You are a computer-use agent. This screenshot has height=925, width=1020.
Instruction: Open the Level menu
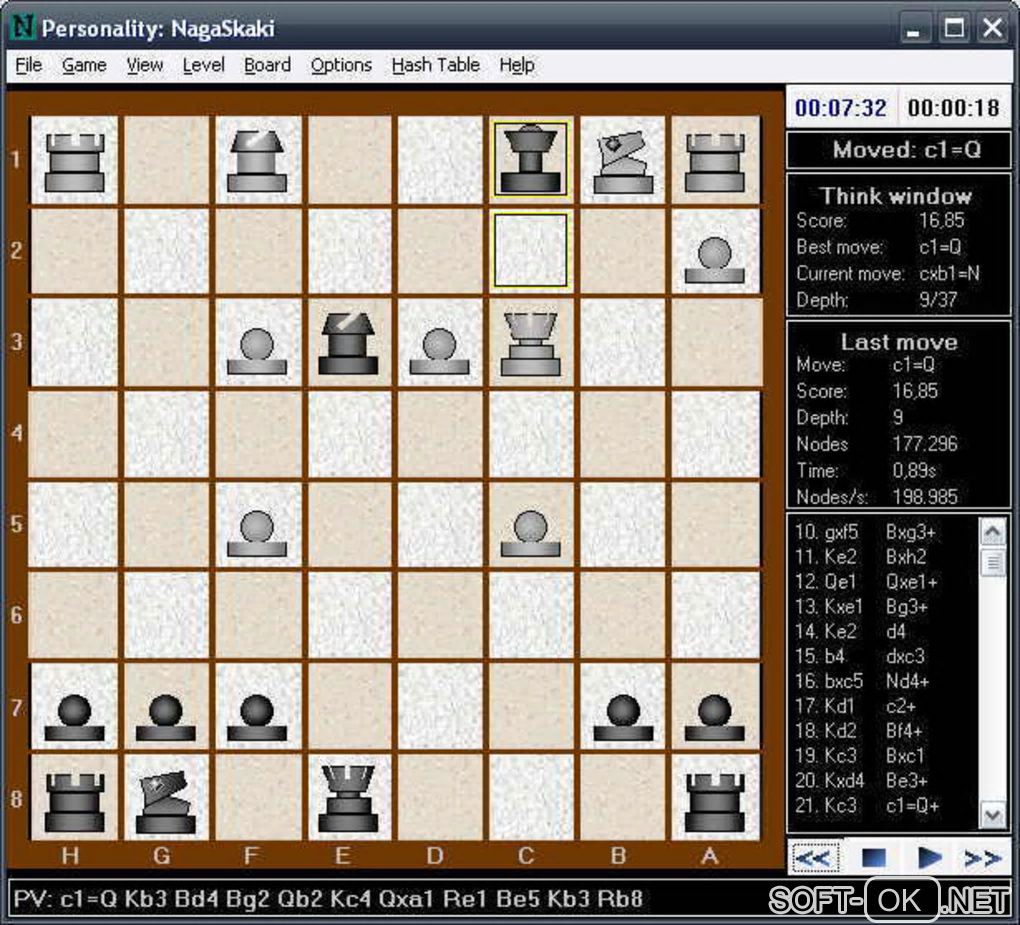[x=203, y=65]
